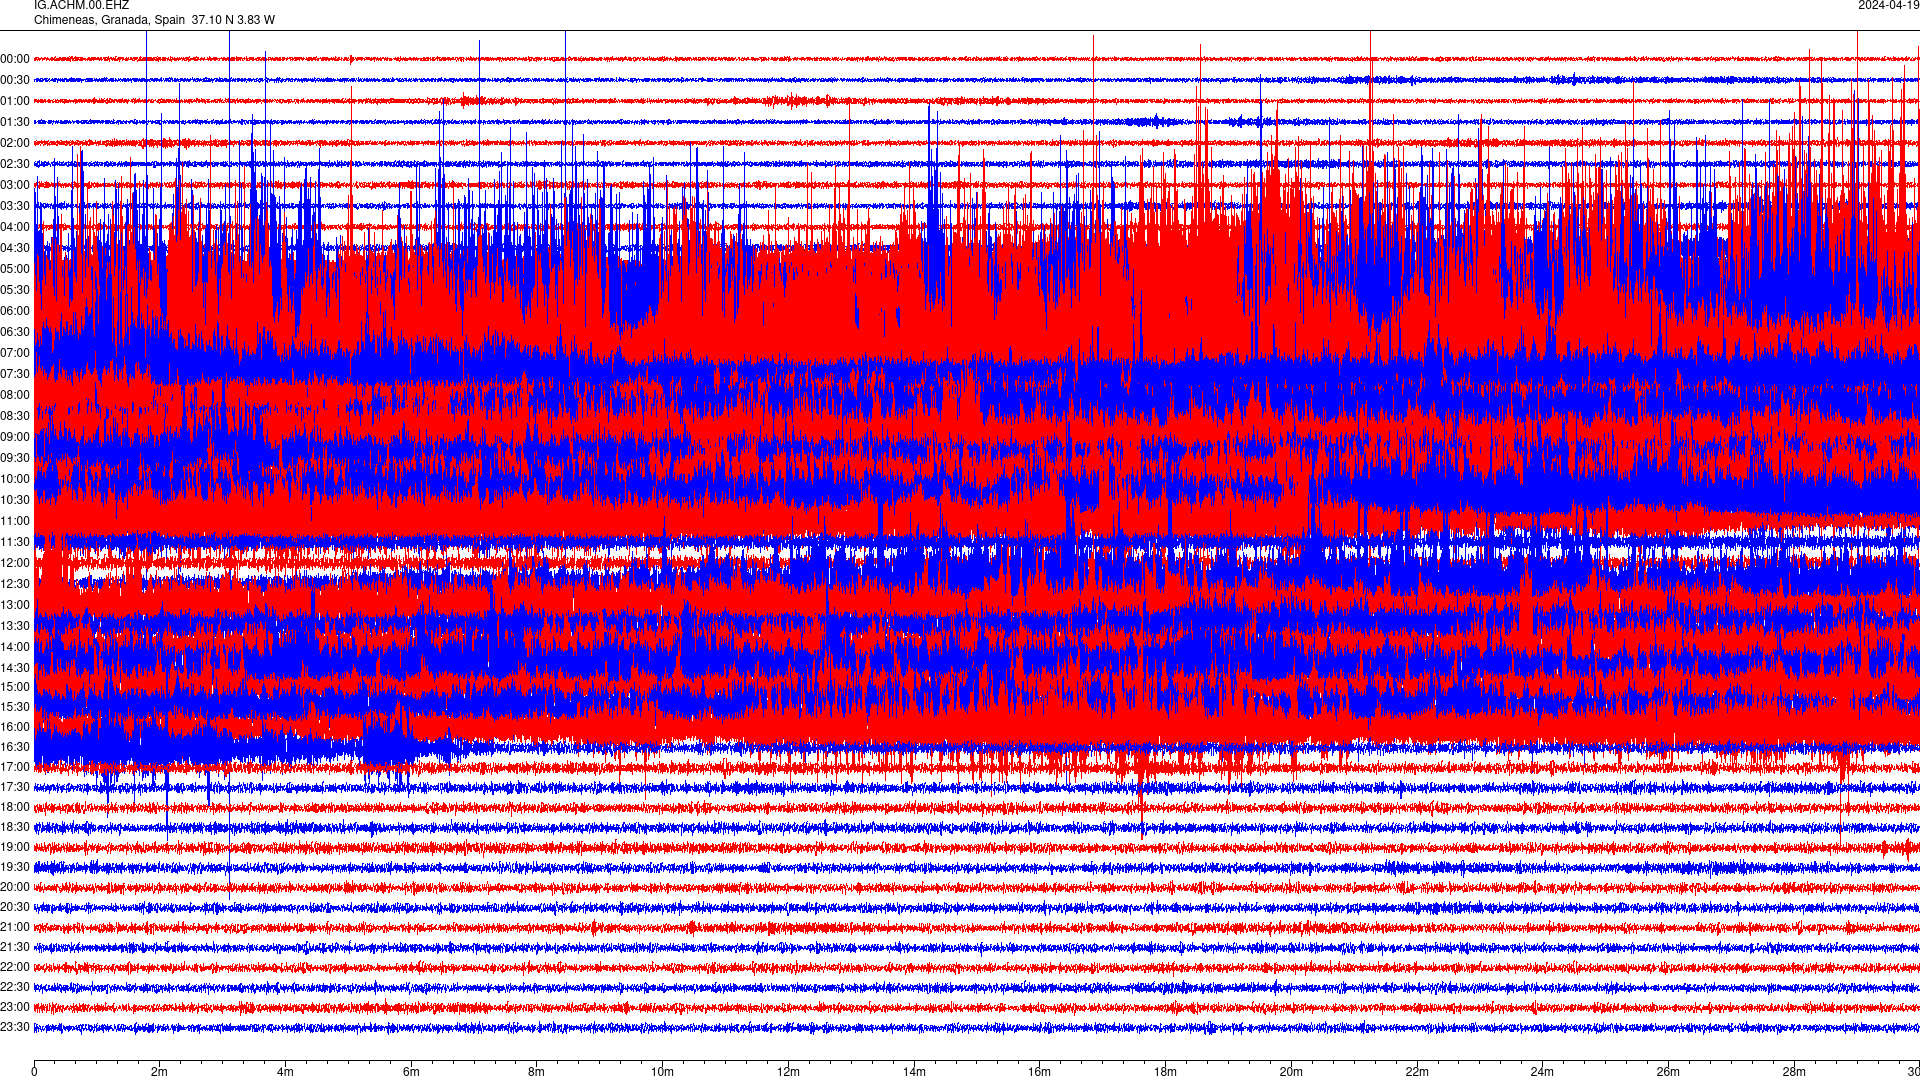
Task: Click the 04:30 time row label
Action: (x=15, y=248)
